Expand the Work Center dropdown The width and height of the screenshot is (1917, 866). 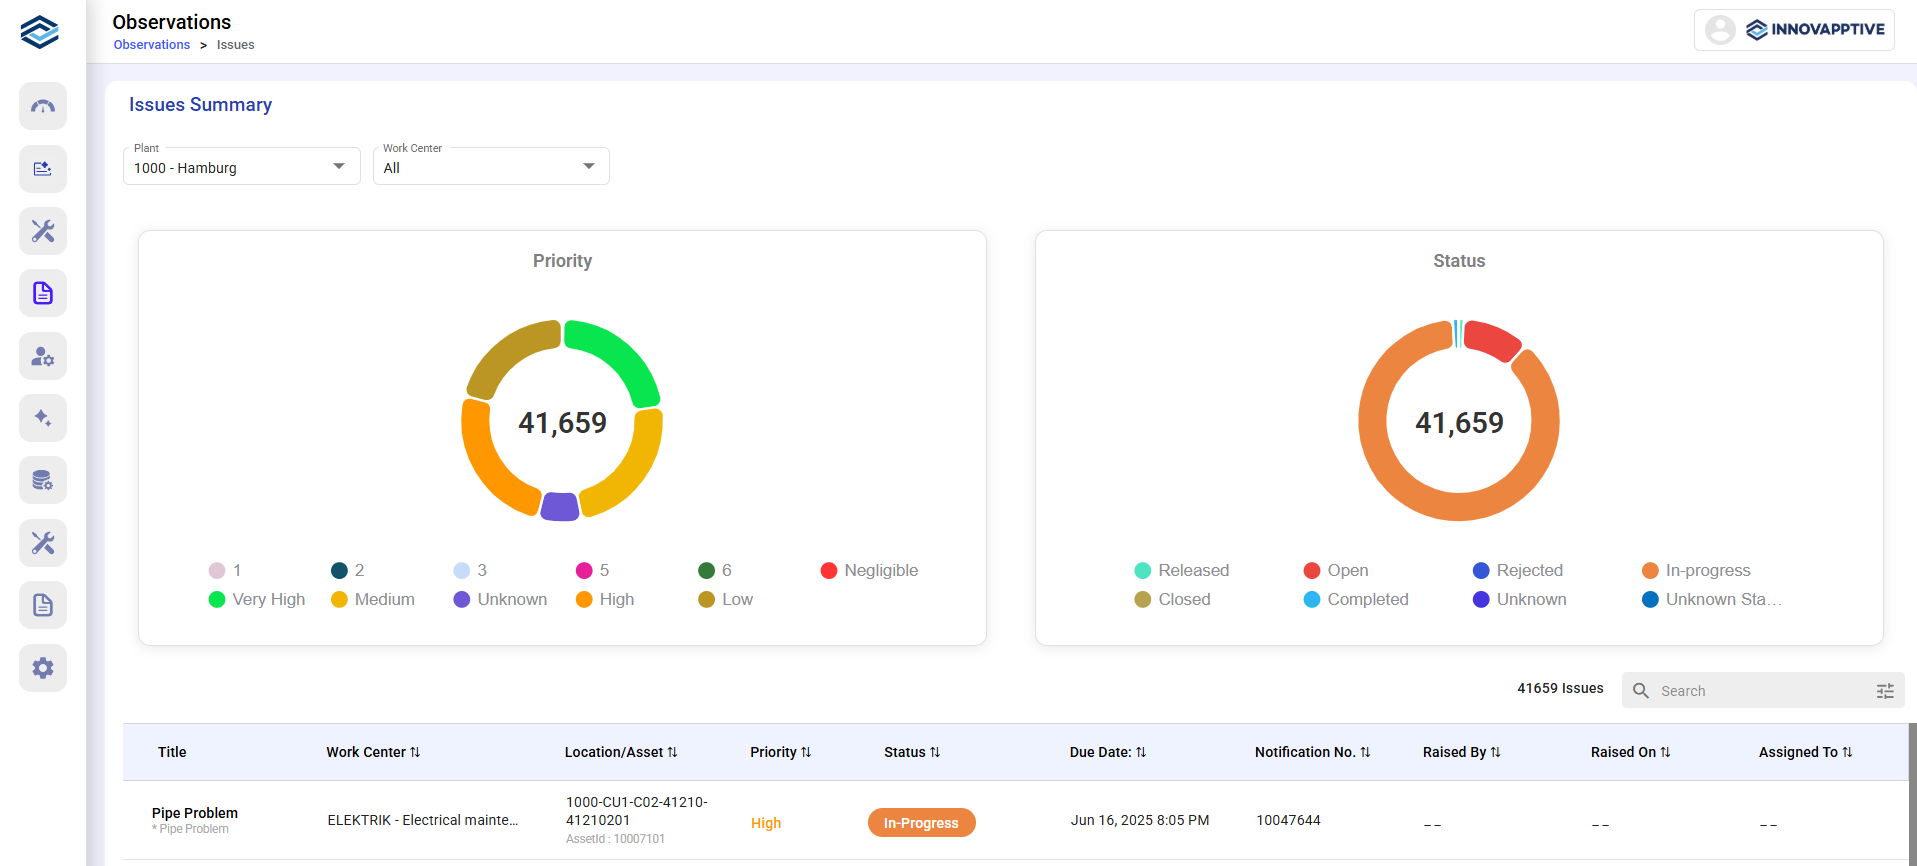[x=491, y=167]
